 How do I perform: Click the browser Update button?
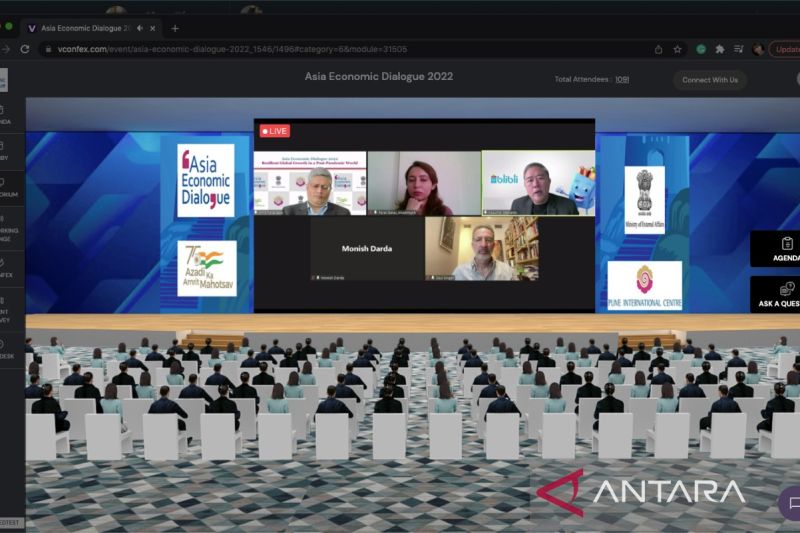coord(785,49)
